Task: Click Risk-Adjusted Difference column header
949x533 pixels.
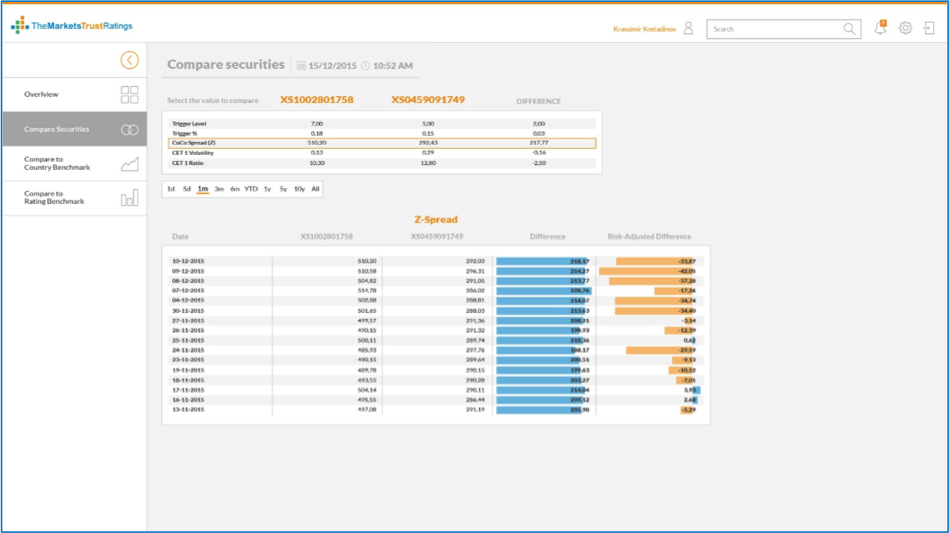Action: pos(649,237)
